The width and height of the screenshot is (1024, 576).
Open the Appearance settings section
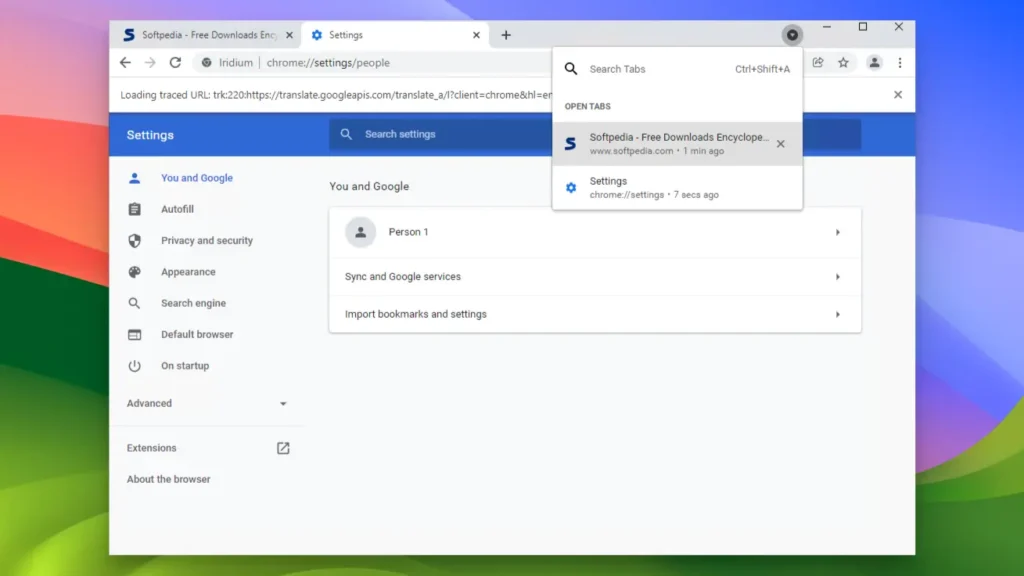tap(190, 271)
